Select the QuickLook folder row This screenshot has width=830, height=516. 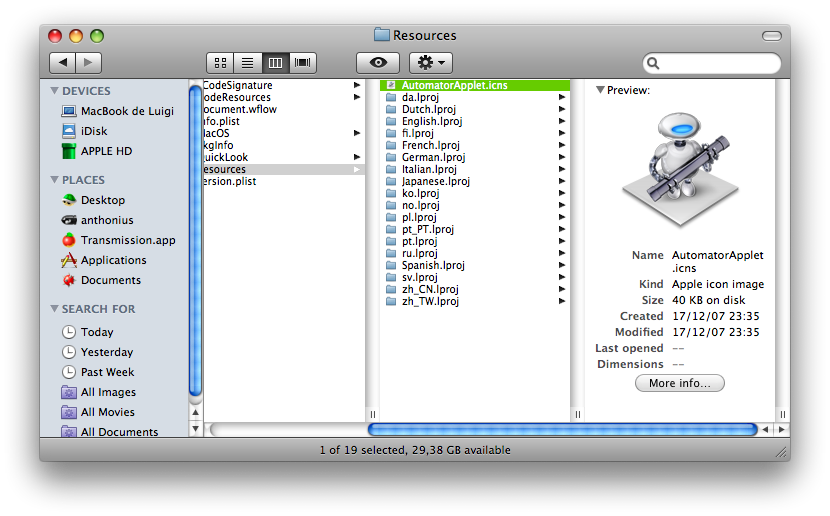click(x=284, y=157)
